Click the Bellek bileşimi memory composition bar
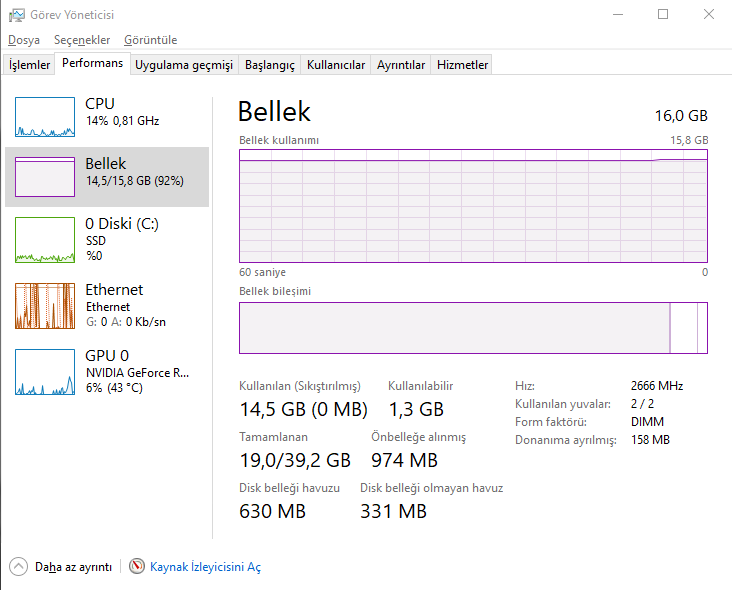 [473, 328]
